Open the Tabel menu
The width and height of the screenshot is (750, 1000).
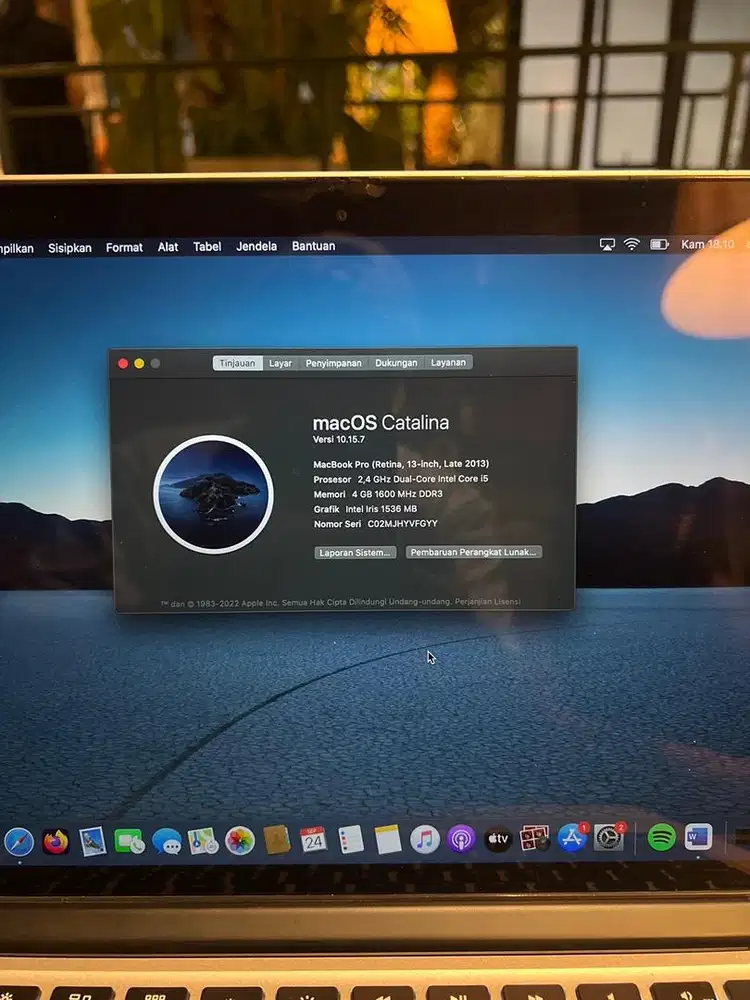(207, 247)
